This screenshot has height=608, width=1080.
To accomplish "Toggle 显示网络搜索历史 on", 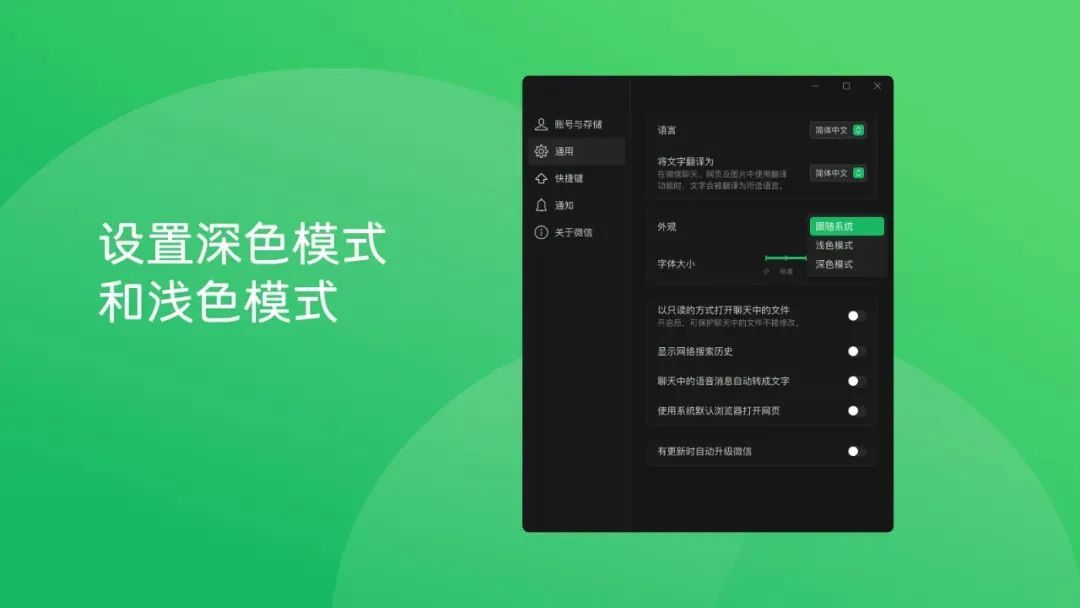I will pos(853,351).
